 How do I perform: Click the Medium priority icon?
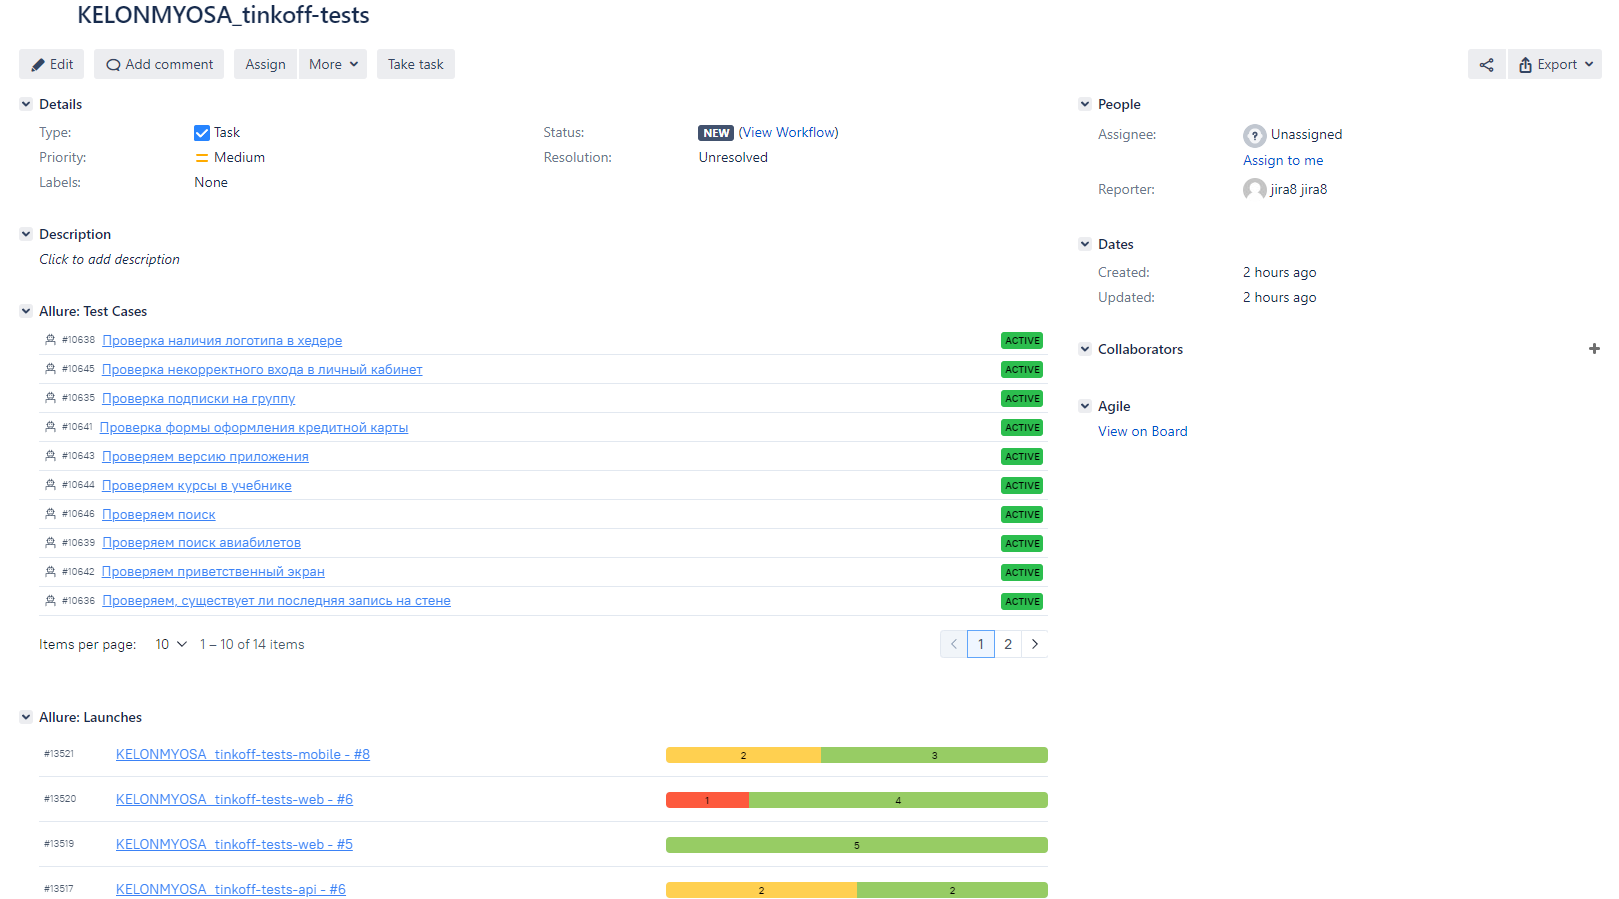(202, 158)
